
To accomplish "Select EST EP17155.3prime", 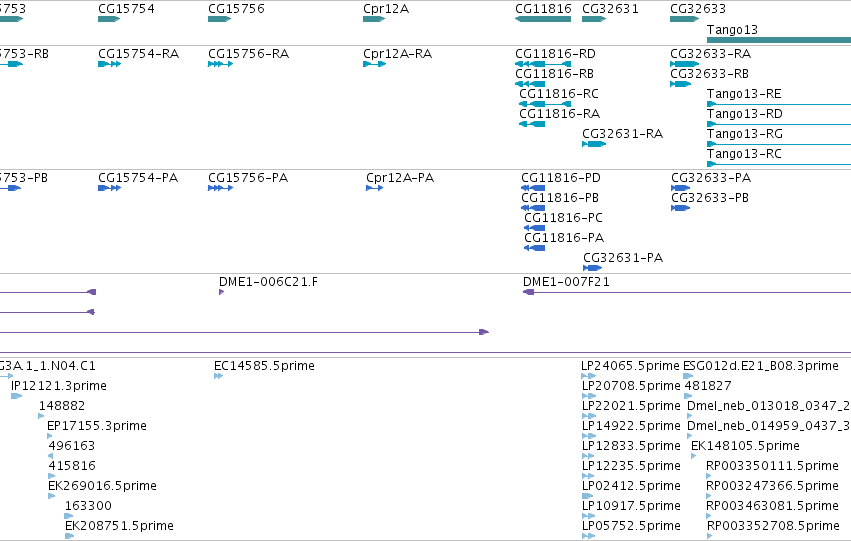I will pos(97,427).
